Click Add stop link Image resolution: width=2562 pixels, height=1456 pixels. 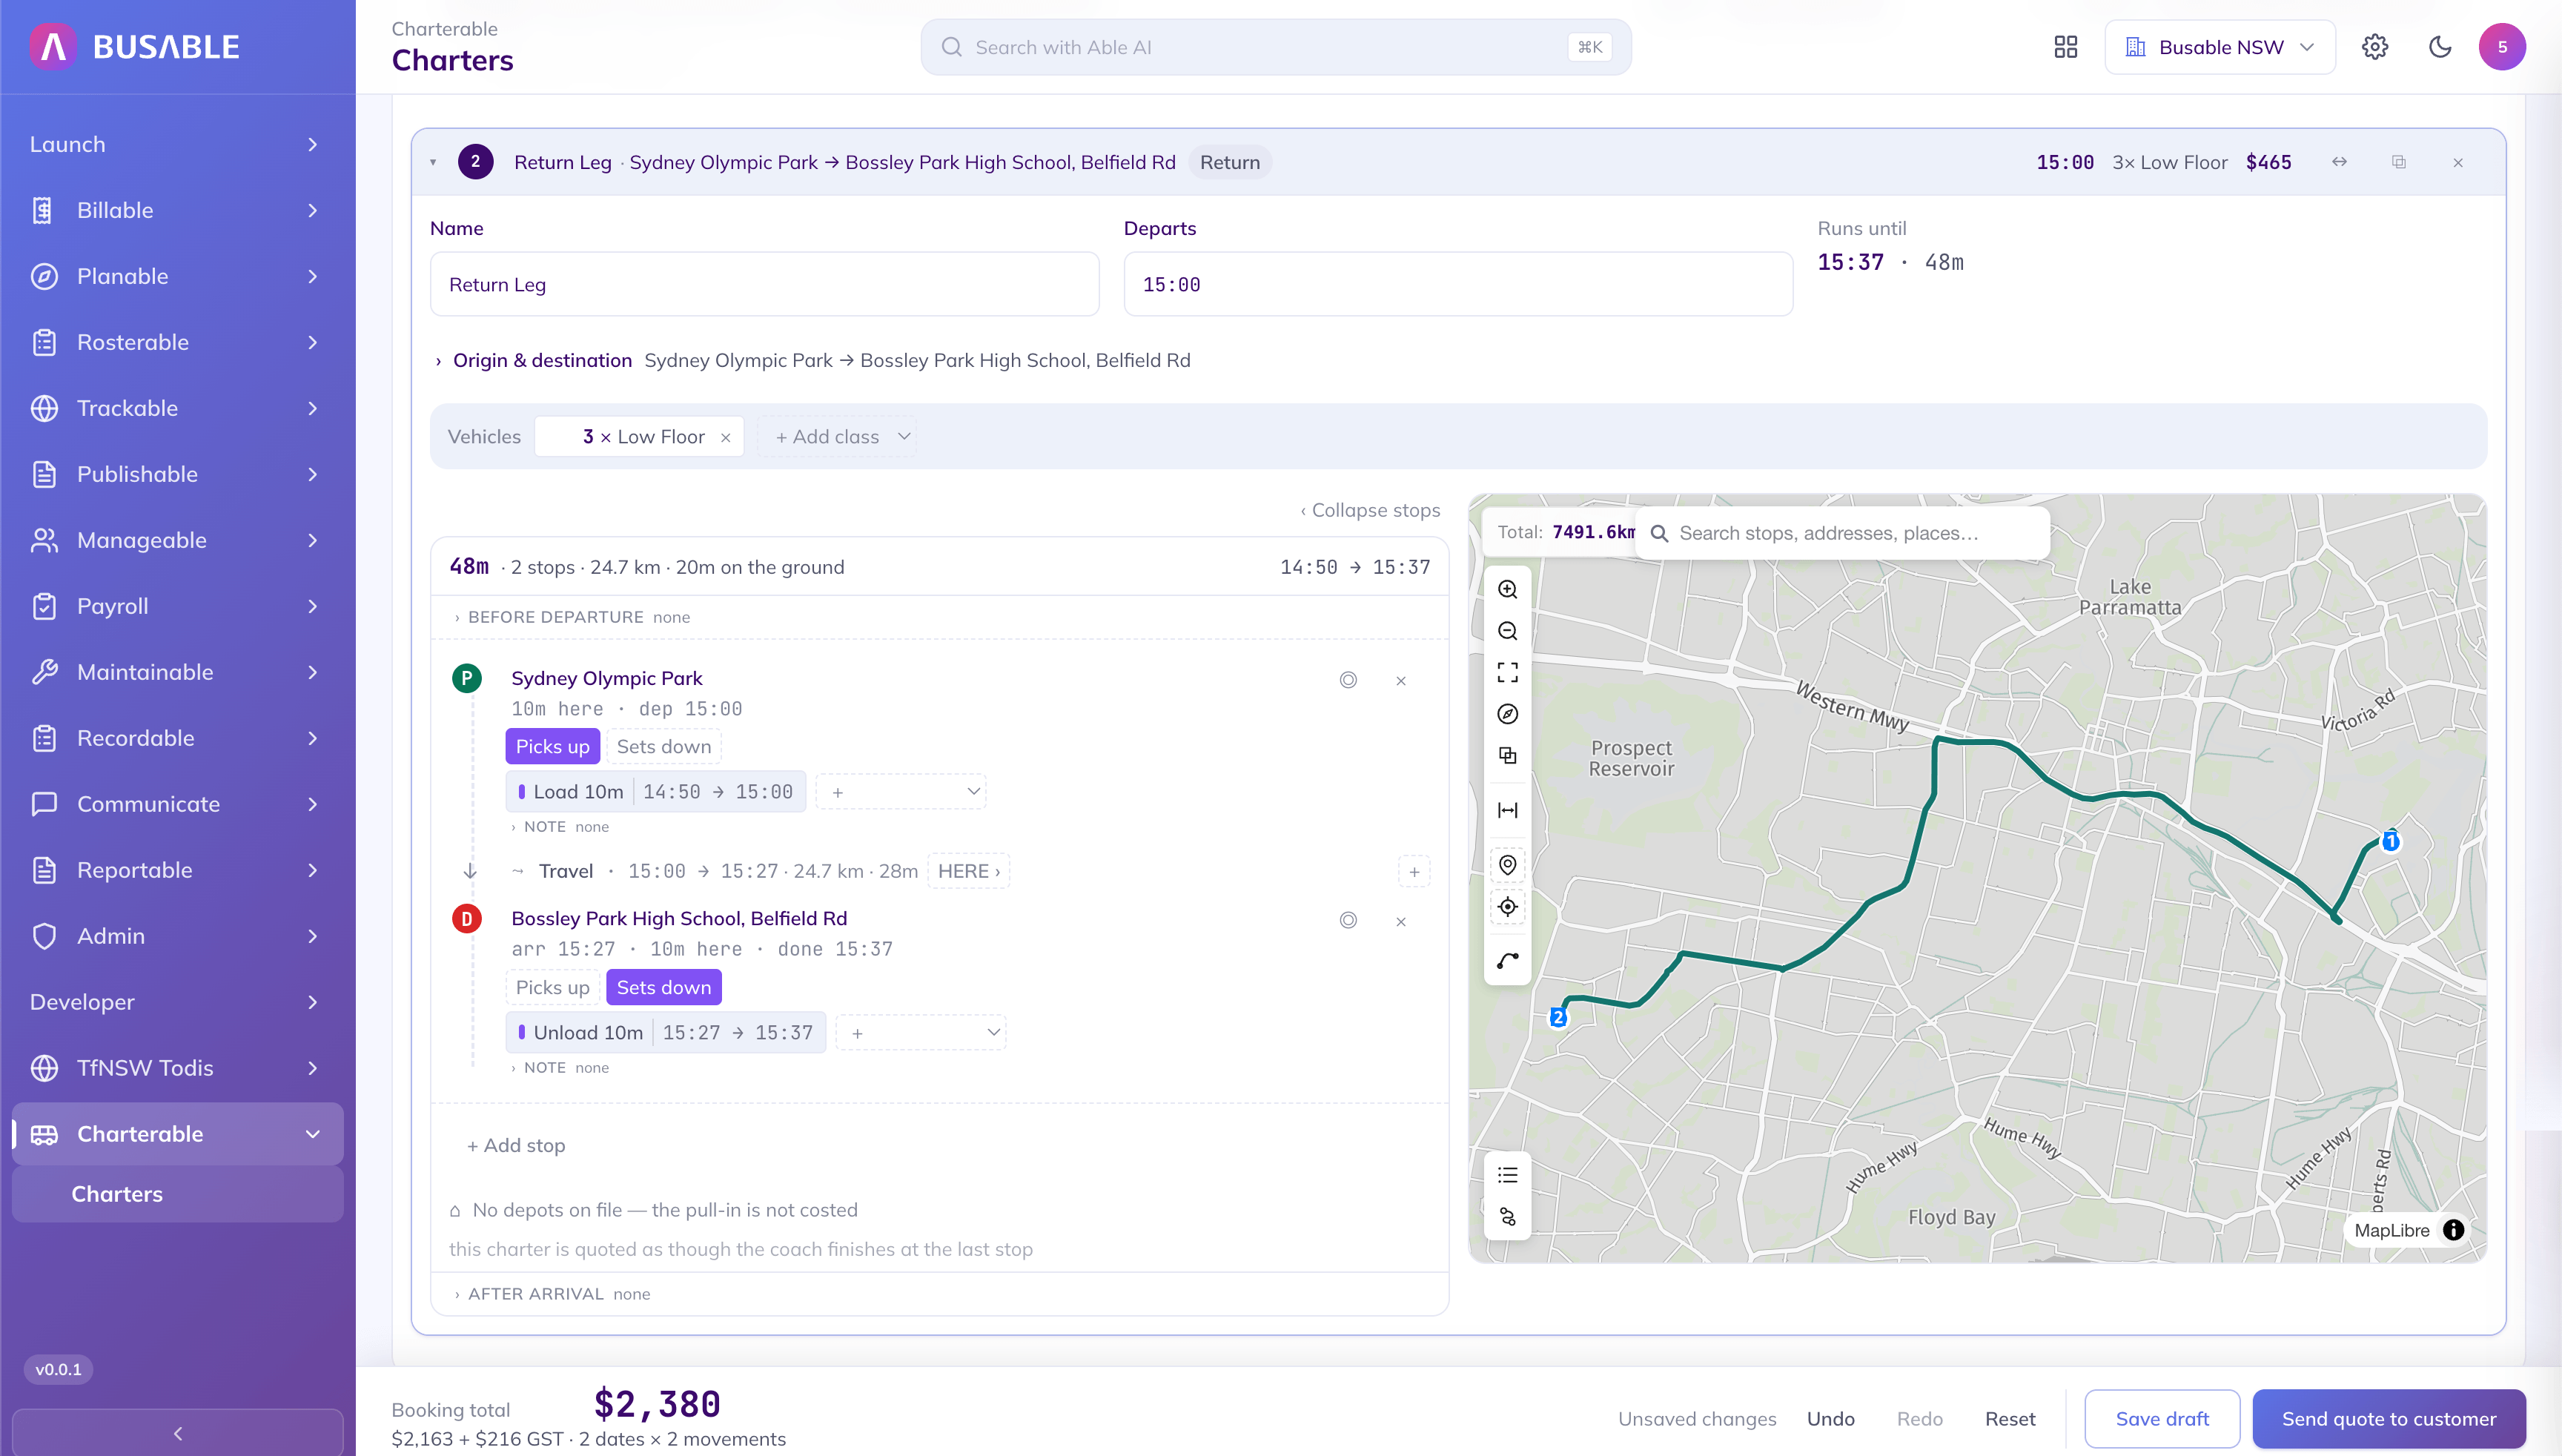point(516,1146)
